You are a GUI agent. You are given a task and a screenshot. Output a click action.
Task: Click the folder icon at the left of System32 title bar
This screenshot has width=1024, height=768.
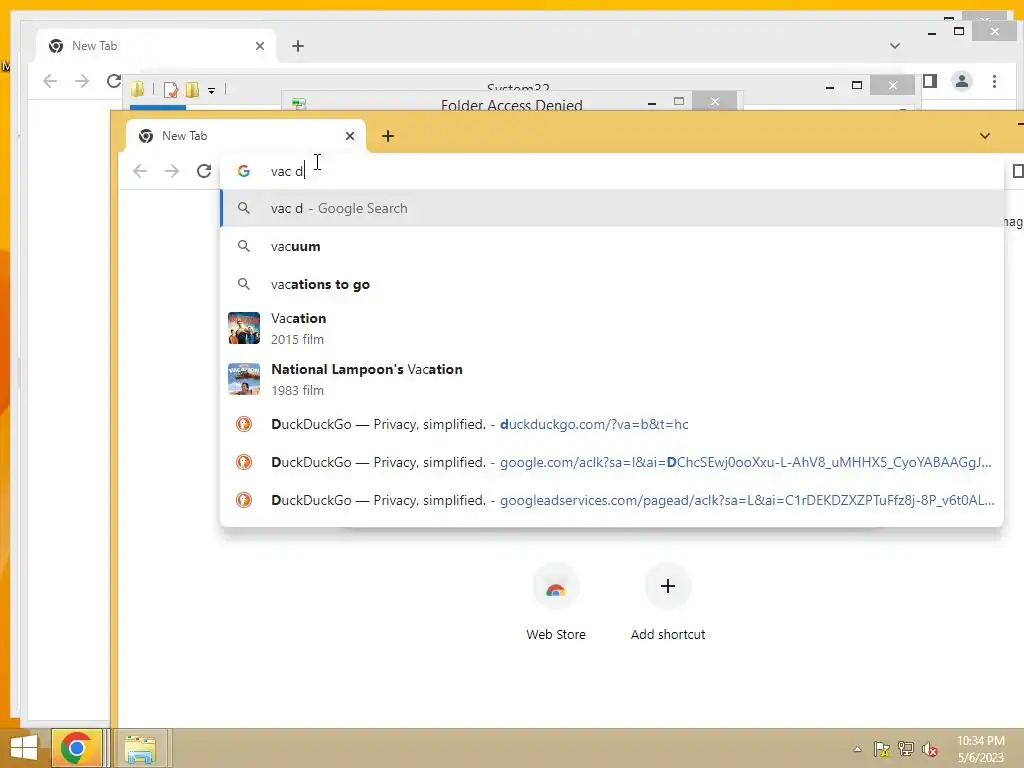[137, 89]
